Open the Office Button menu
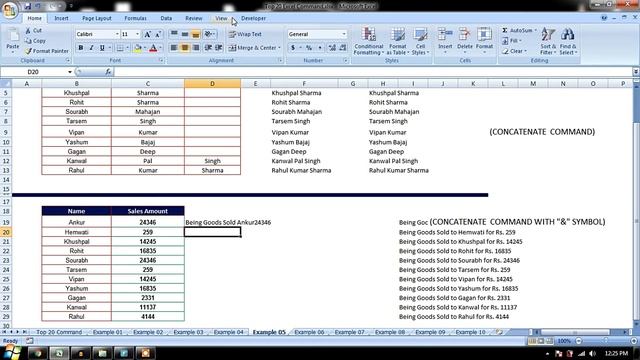640x360 pixels. pos(9,9)
